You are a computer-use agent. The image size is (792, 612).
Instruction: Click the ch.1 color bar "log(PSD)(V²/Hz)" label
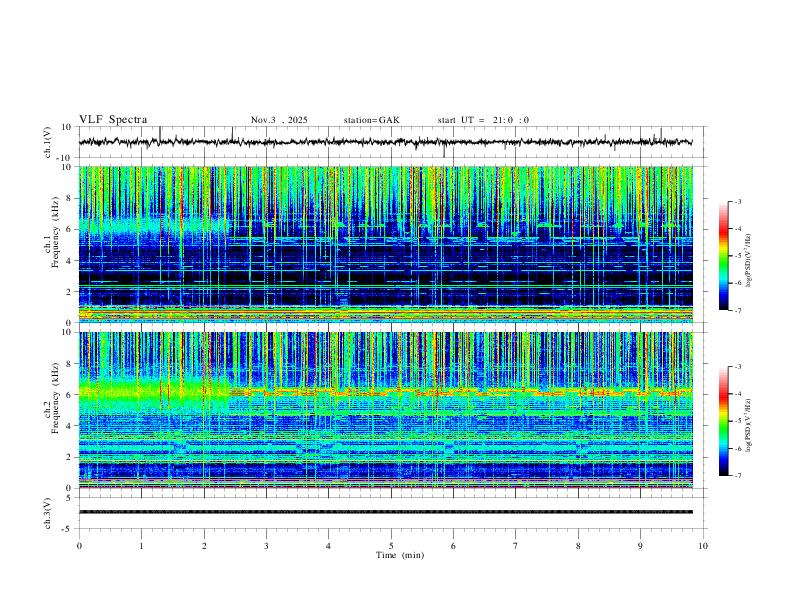click(749, 260)
